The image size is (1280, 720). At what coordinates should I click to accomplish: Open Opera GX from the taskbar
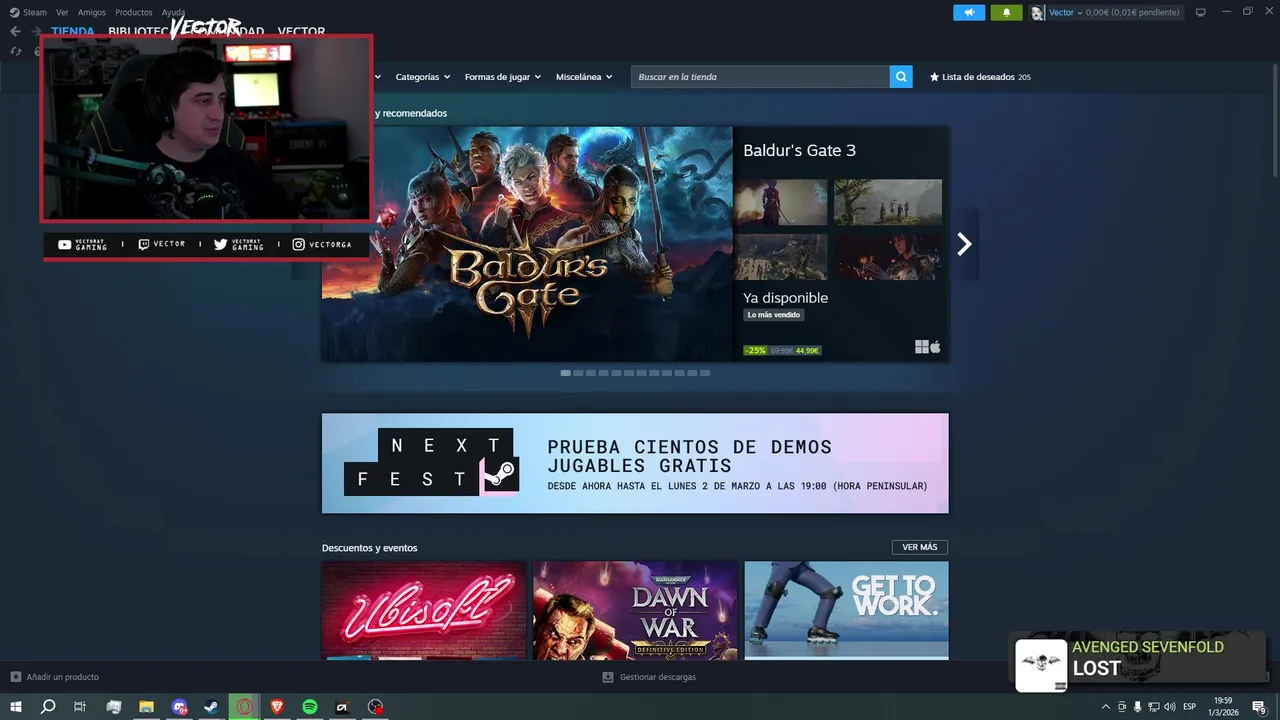click(x=244, y=707)
